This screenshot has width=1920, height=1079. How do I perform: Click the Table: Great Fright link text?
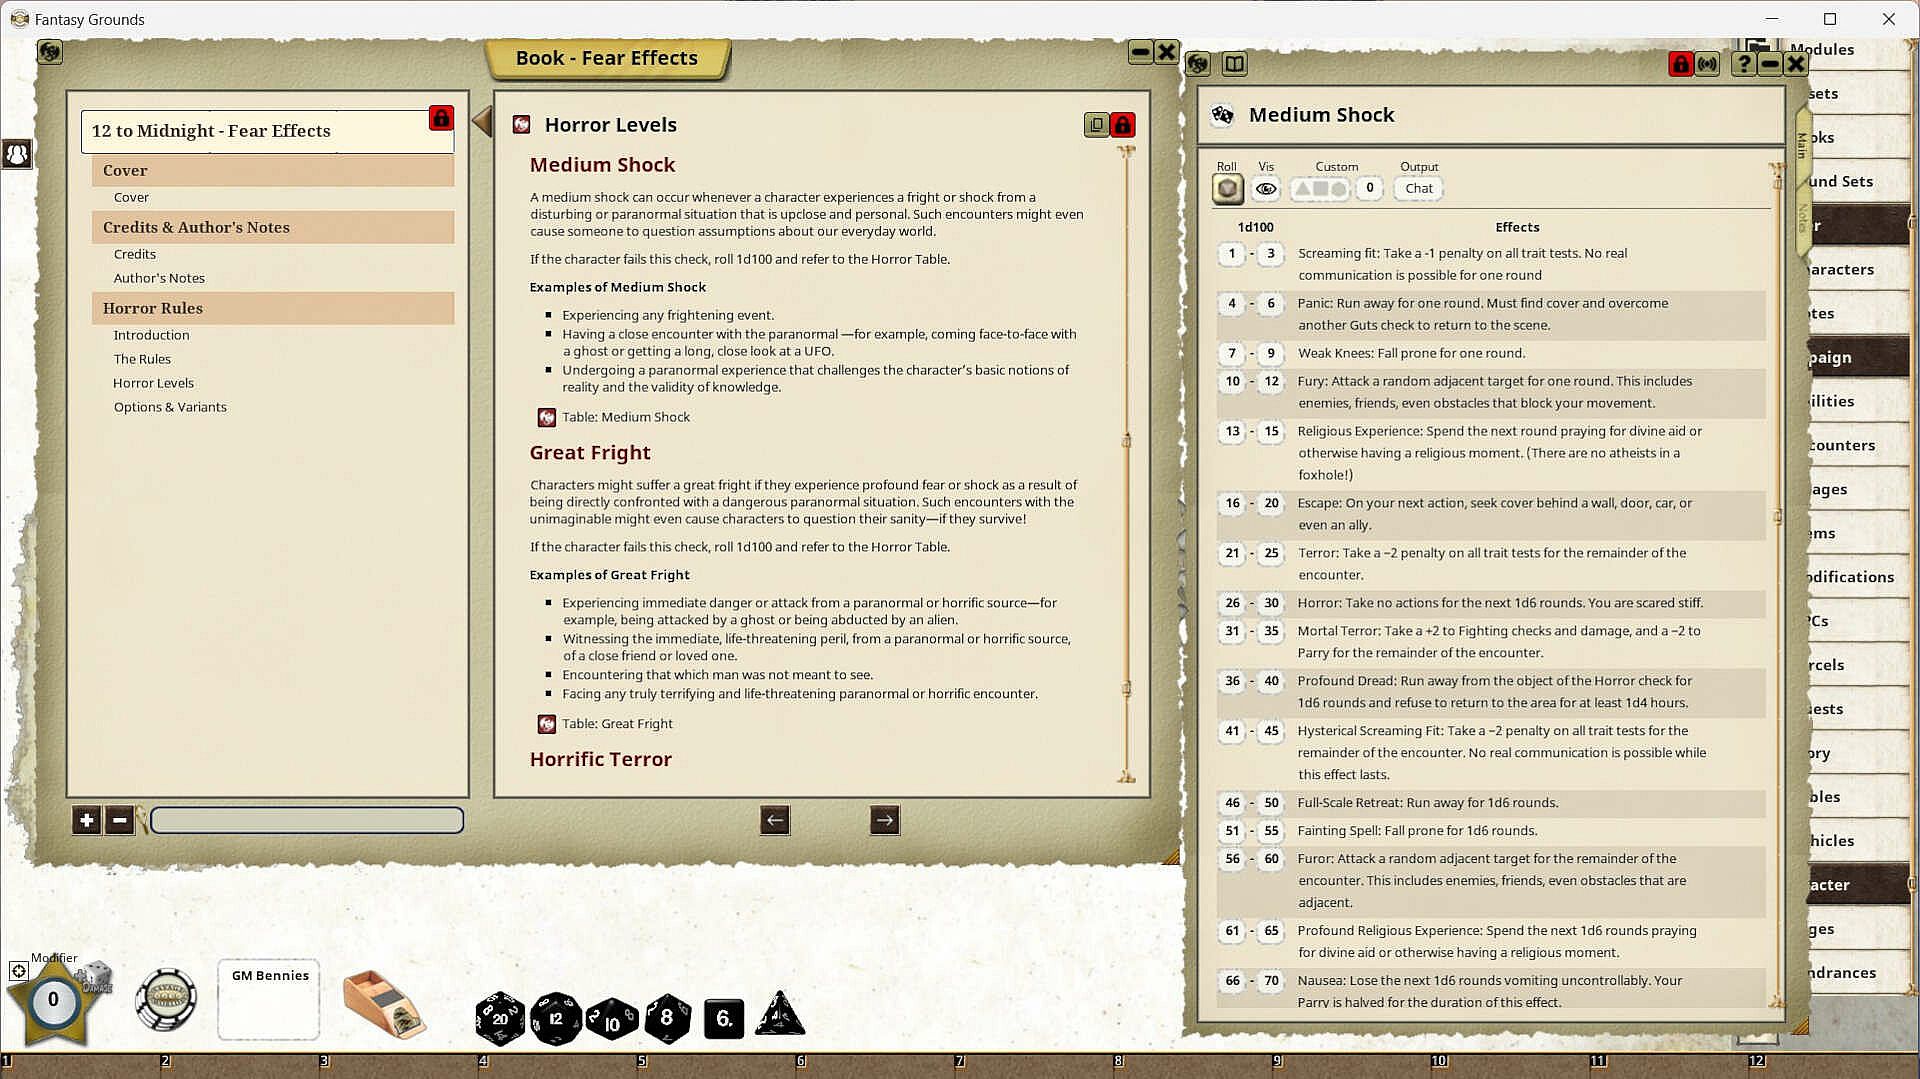click(617, 724)
